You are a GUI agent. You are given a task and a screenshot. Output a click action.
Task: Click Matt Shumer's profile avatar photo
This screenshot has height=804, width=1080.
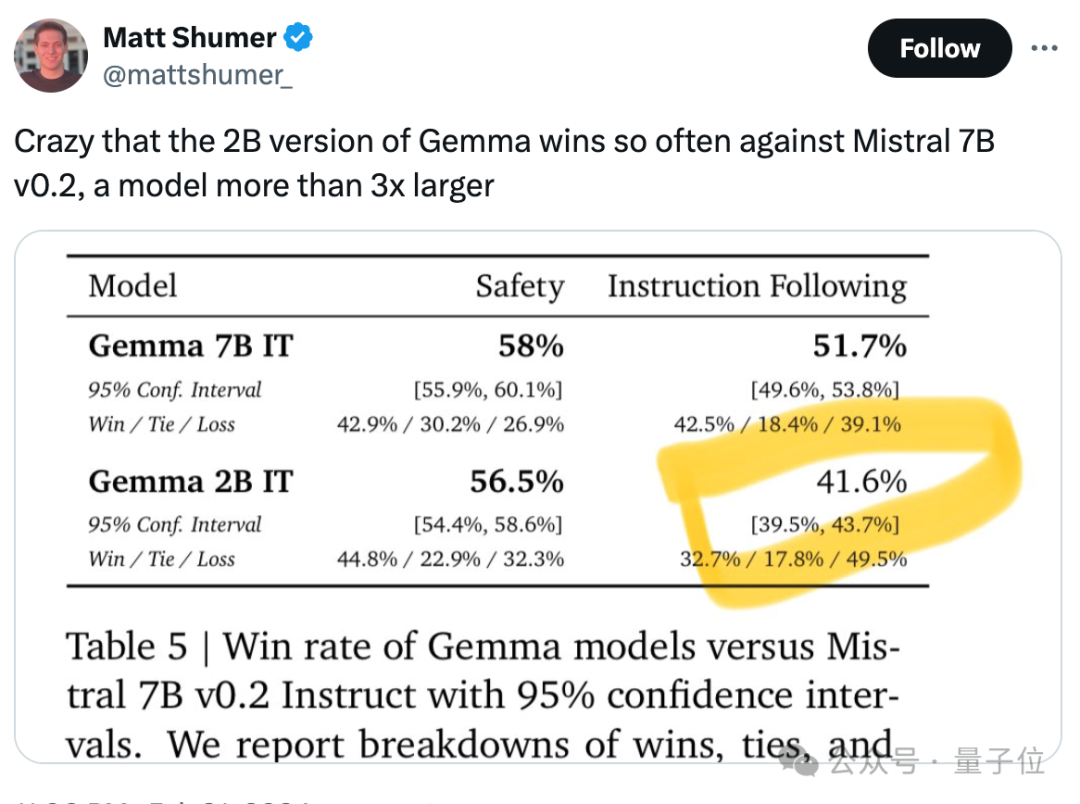coord(52,55)
